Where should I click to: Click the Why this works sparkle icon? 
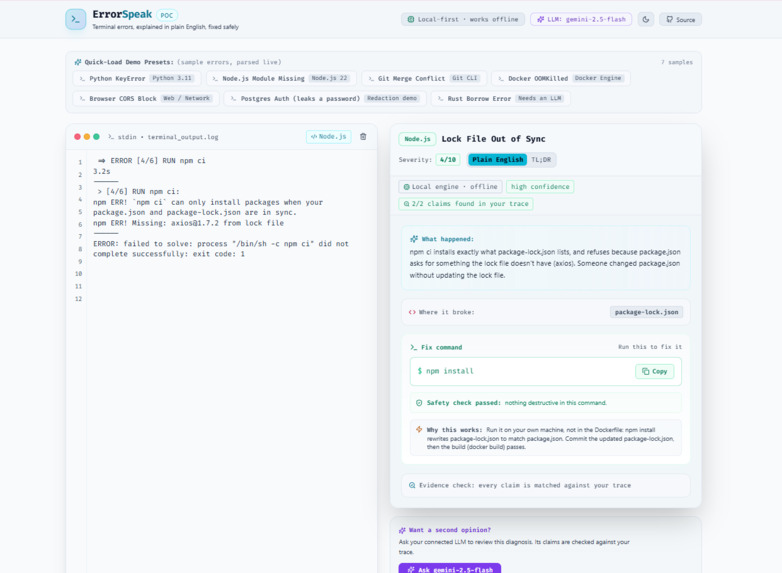[419, 429]
